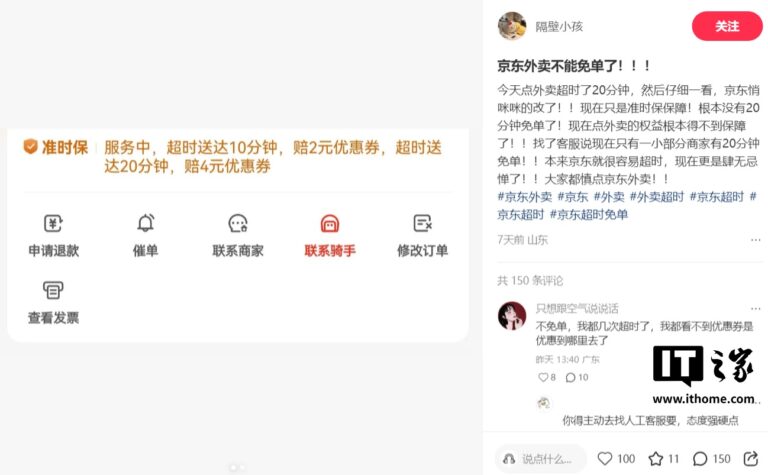Open 联系商家 chat icon
This screenshot has height=475, width=768.
pos(238,223)
